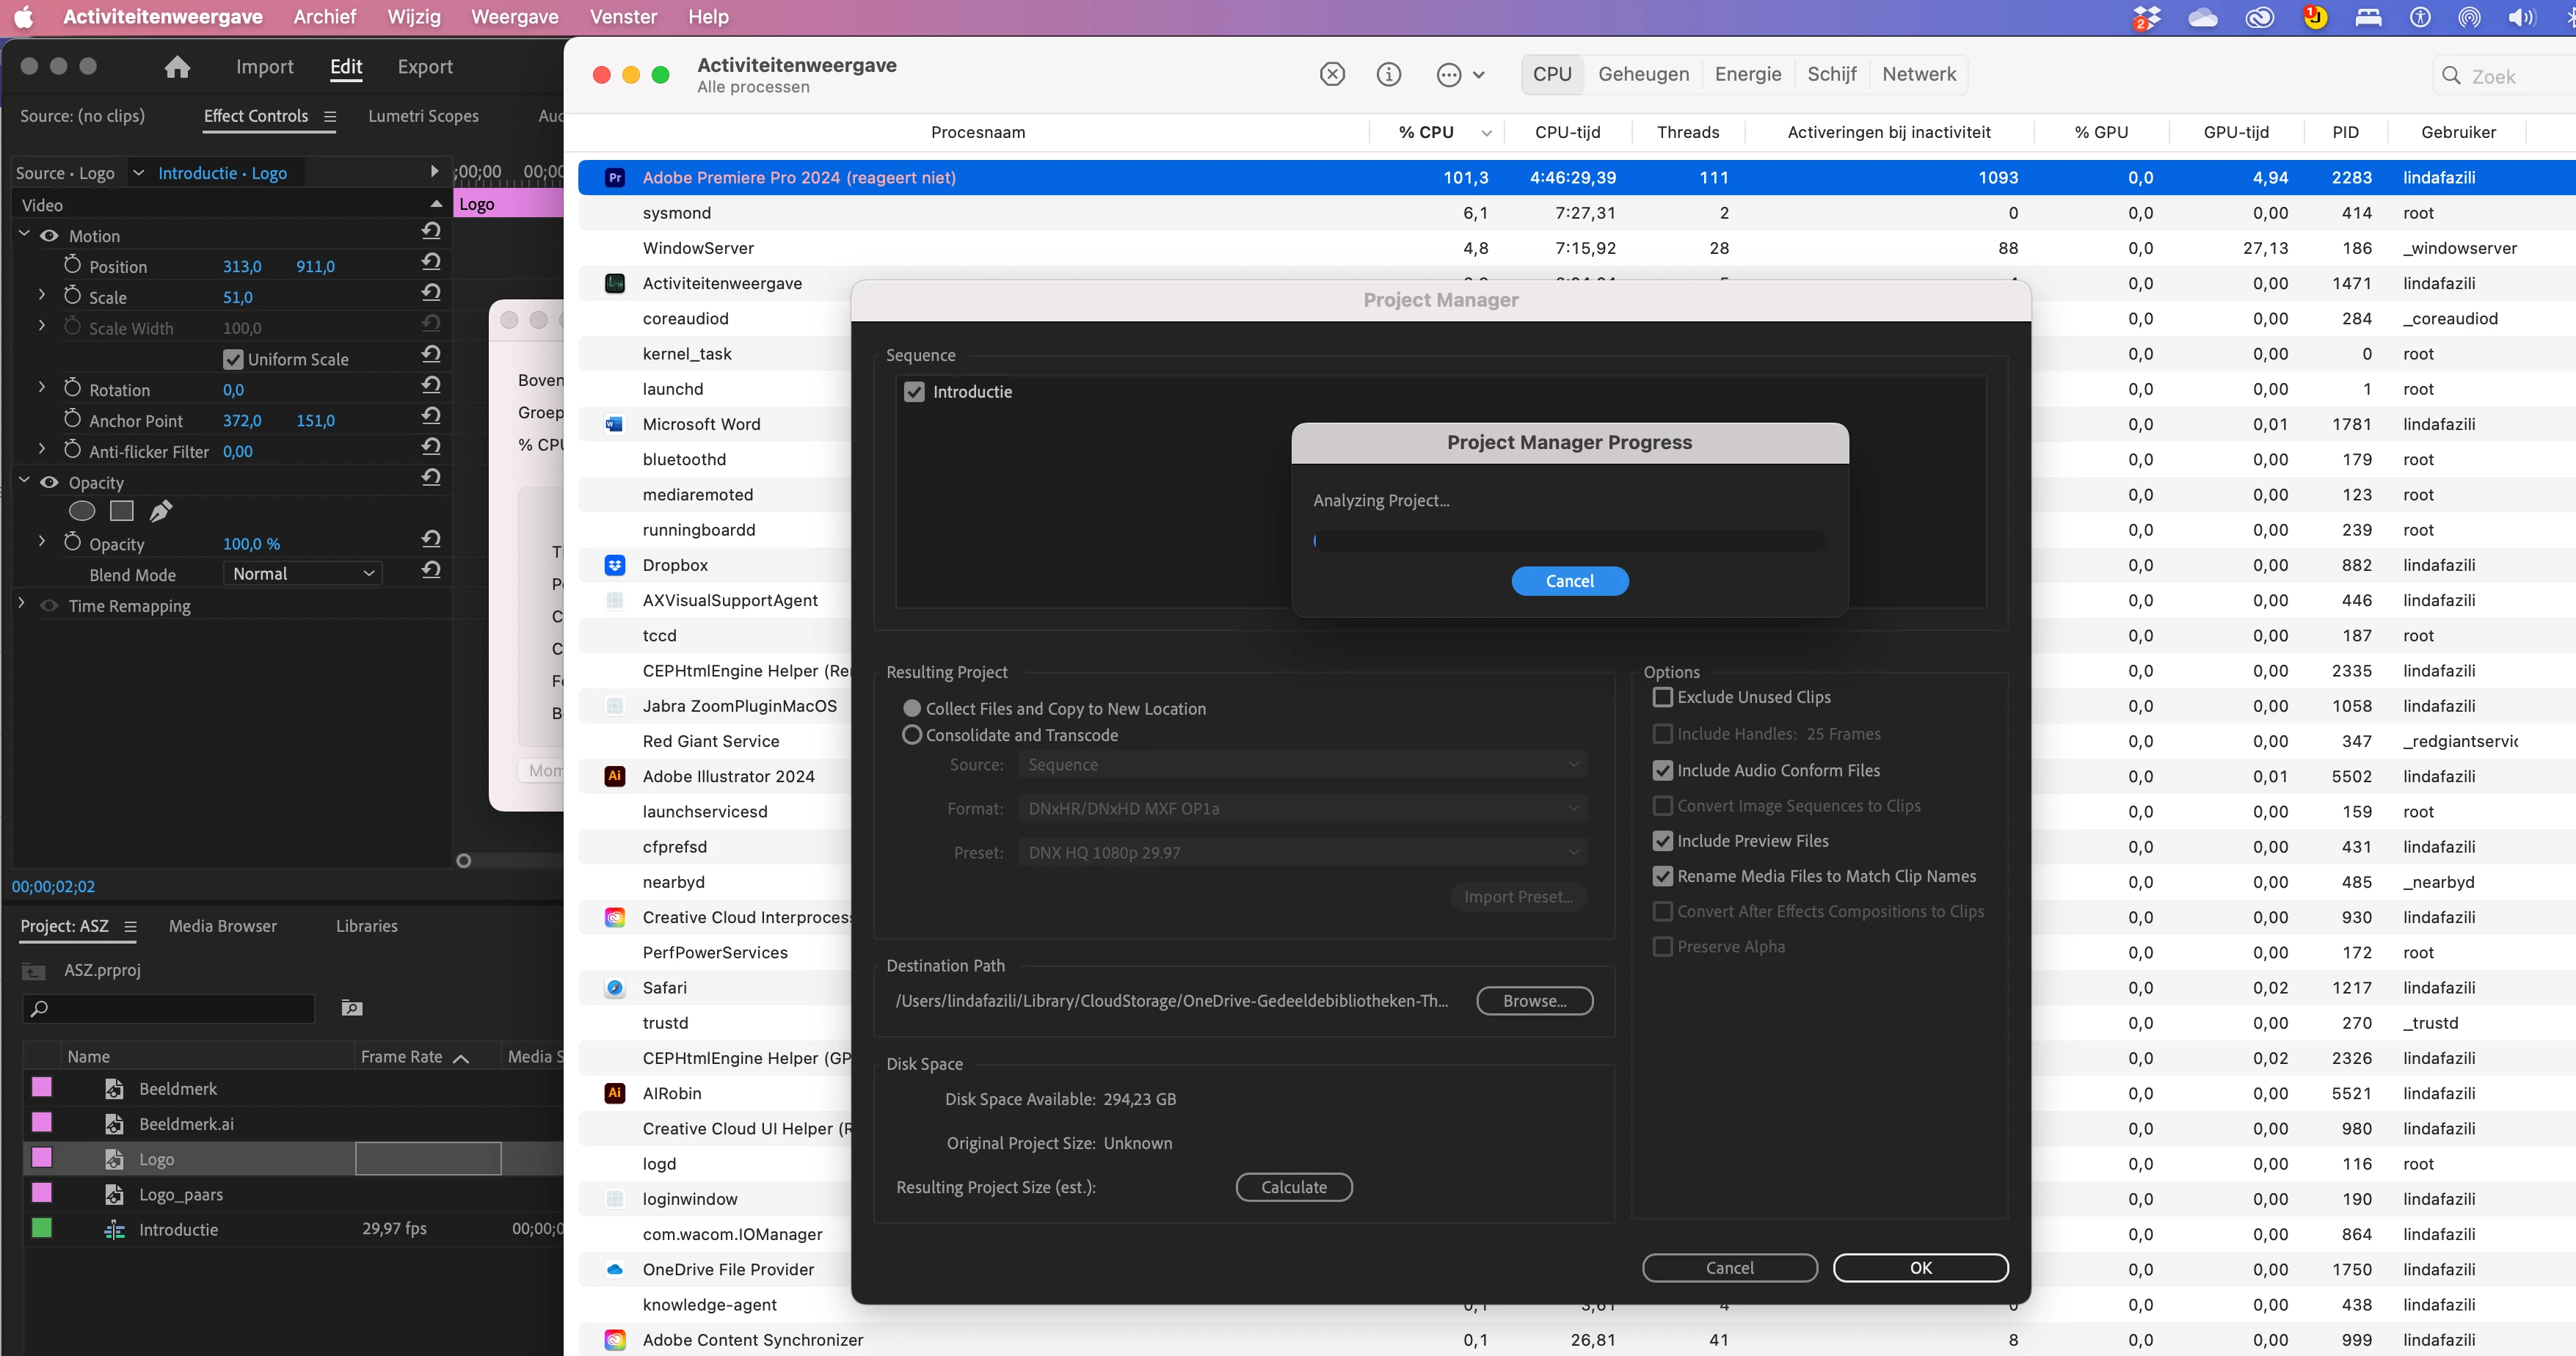Image resolution: width=2576 pixels, height=1356 pixels.
Task: Click the new bin icon in Project panel
Action: [x=351, y=1007]
